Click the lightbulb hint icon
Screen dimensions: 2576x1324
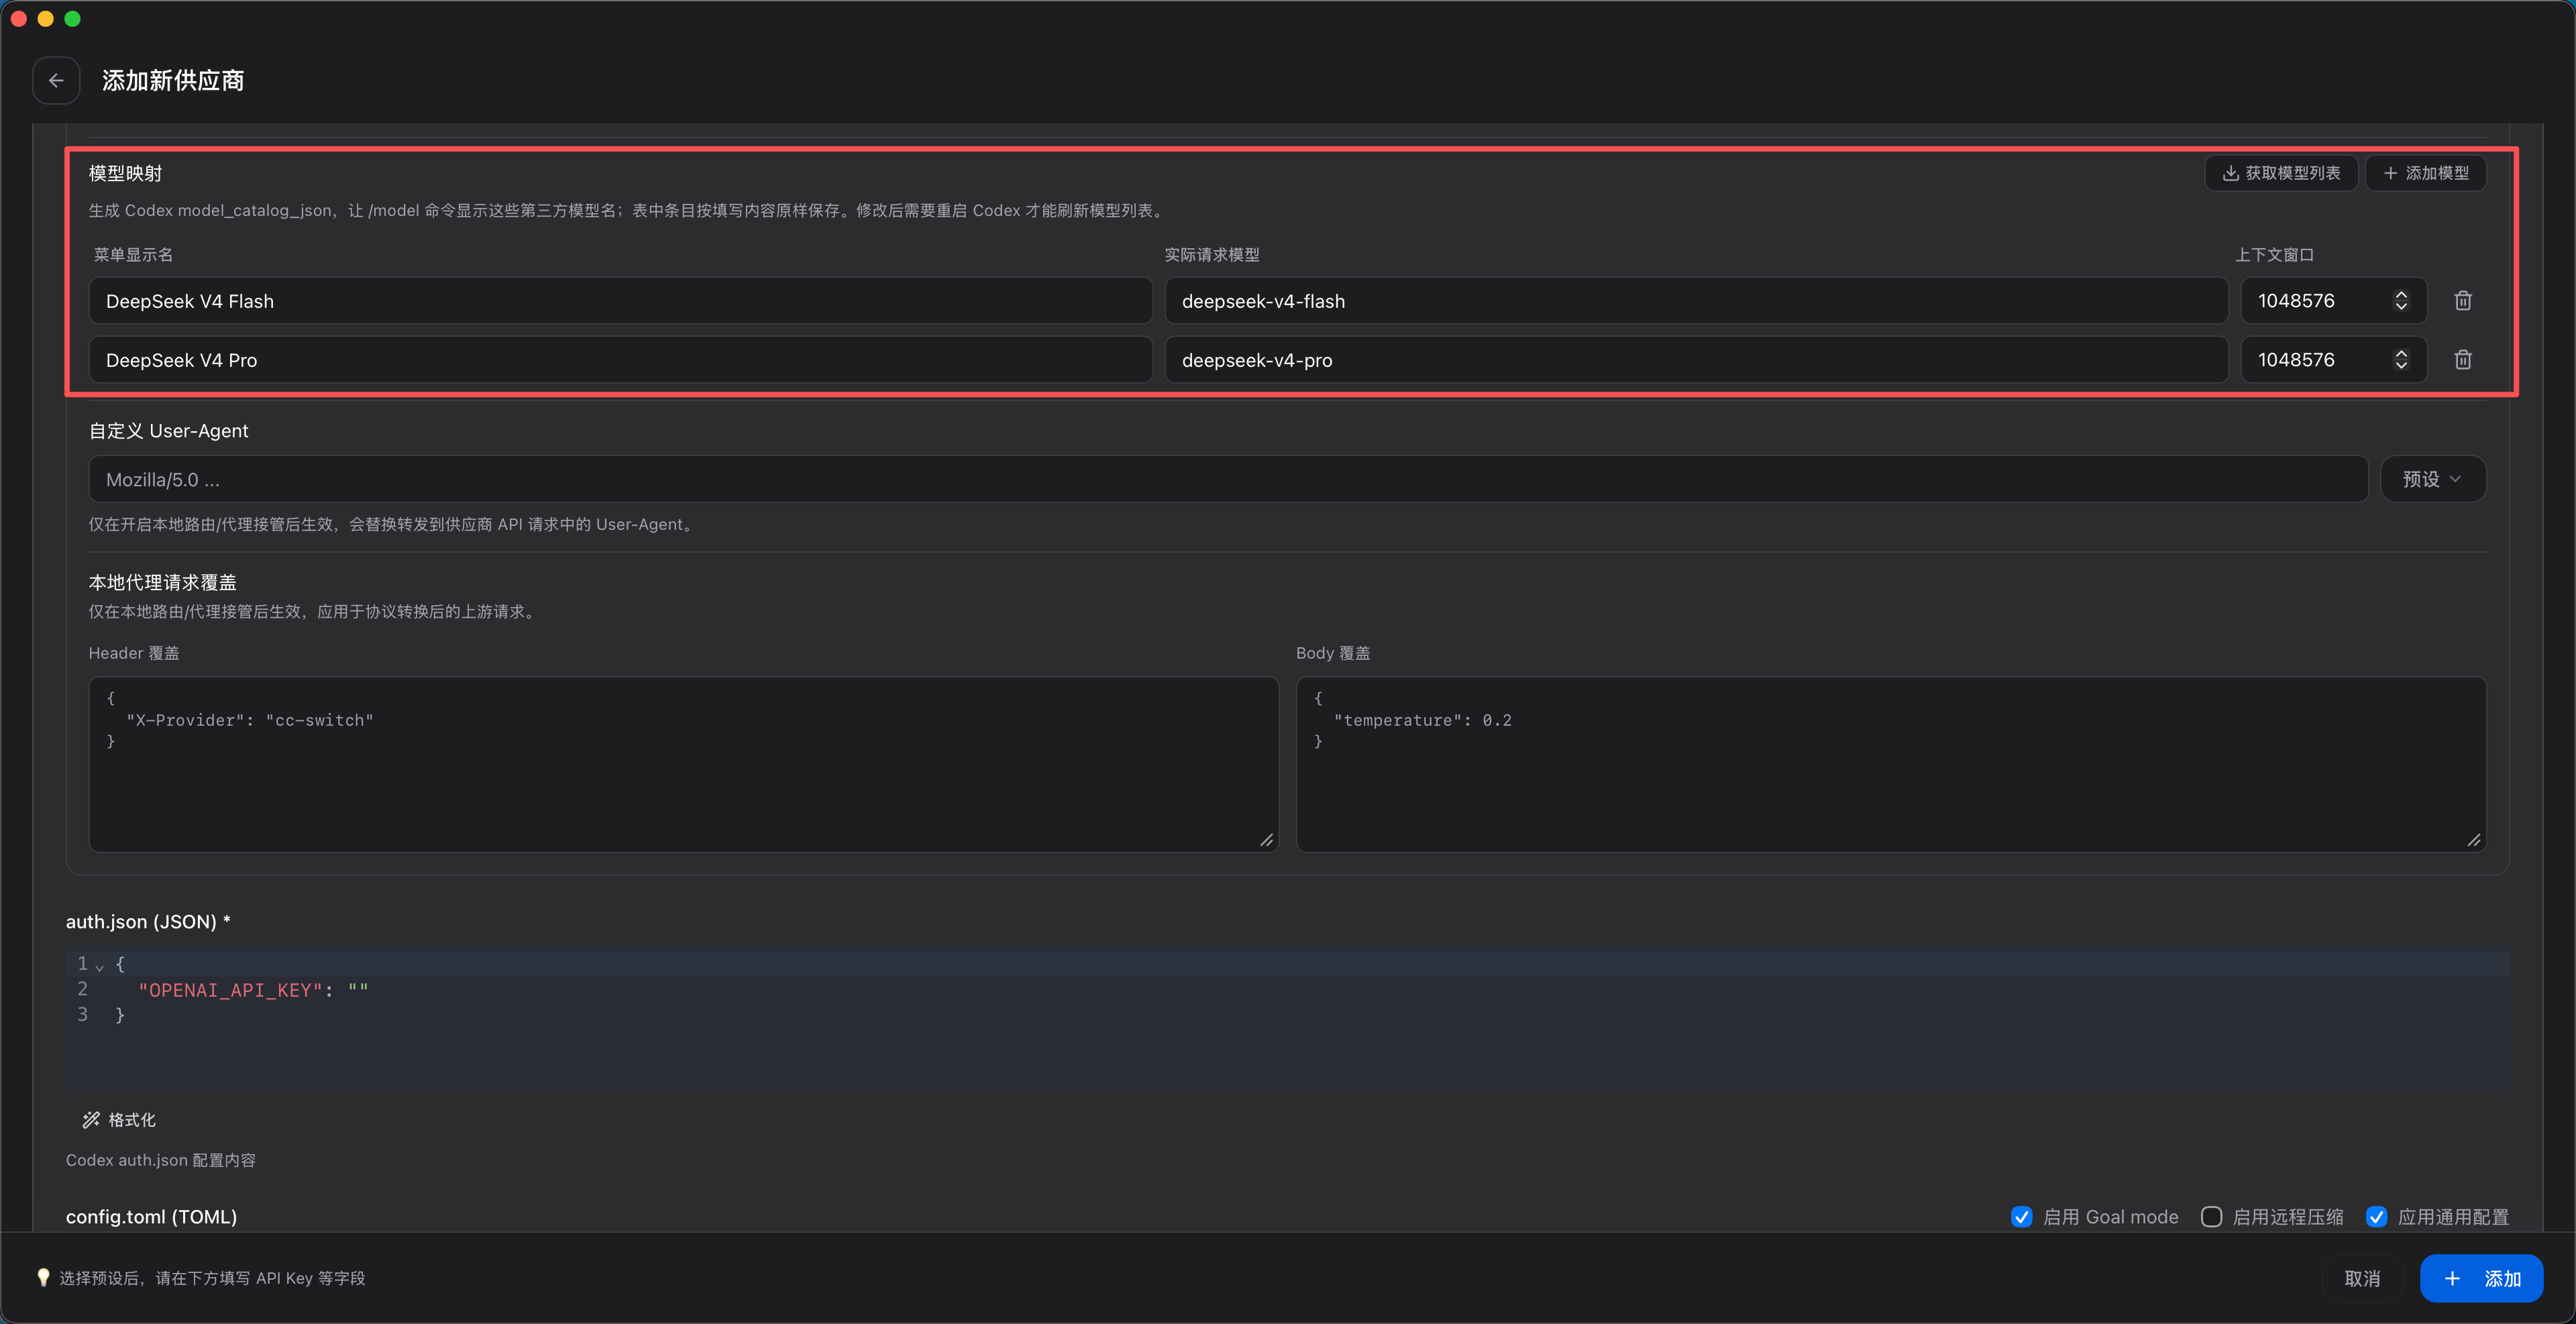tap(43, 1278)
